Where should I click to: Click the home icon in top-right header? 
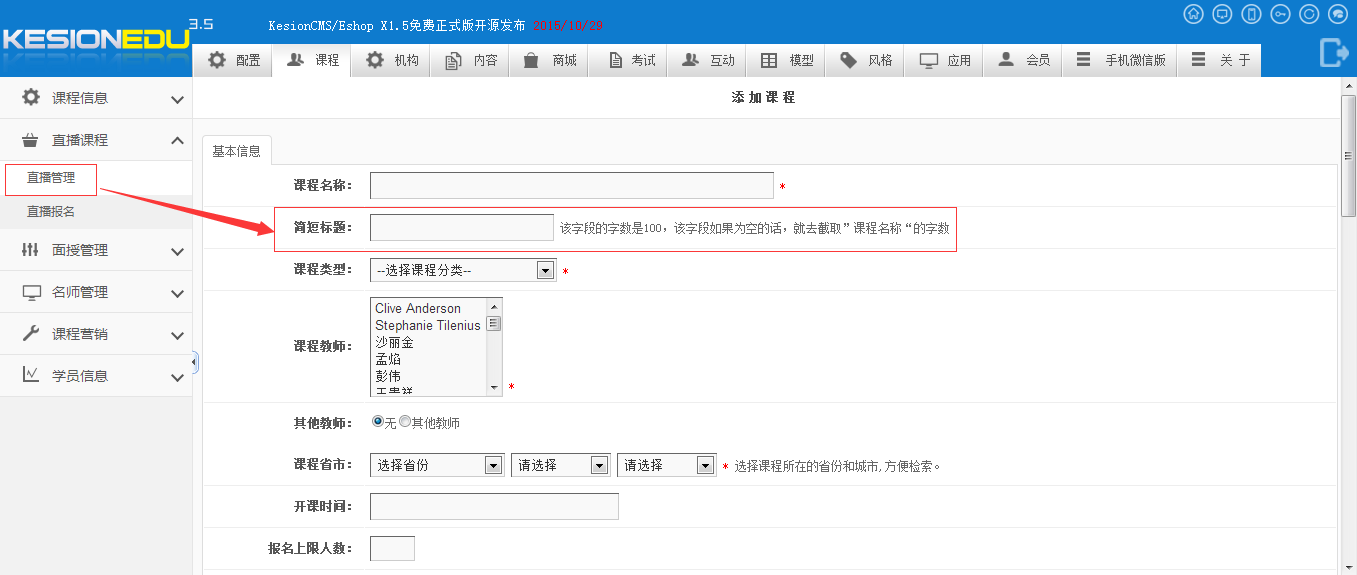click(1193, 14)
